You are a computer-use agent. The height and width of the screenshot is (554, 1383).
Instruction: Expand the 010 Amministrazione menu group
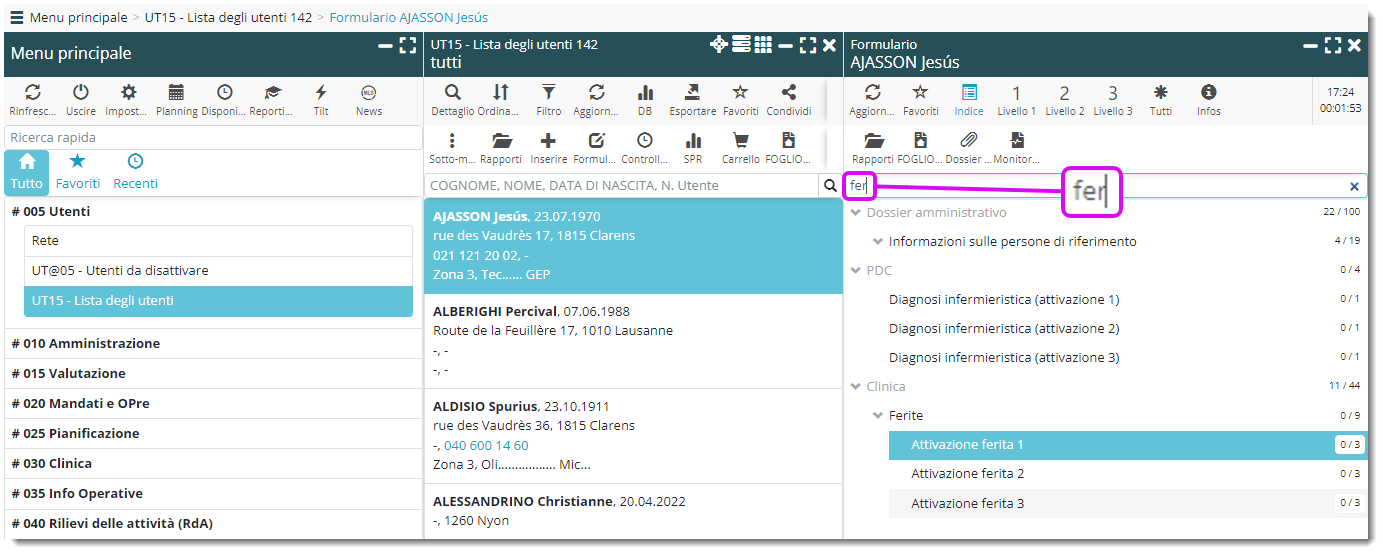pos(86,343)
